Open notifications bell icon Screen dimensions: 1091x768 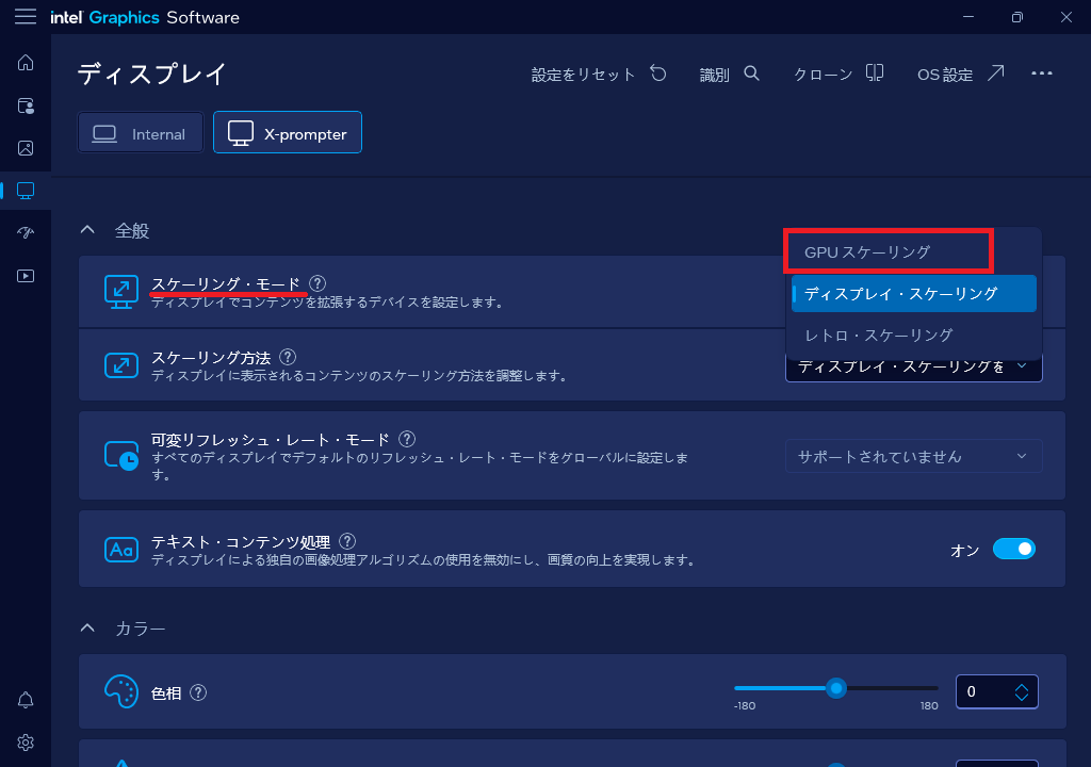[26, 700]
